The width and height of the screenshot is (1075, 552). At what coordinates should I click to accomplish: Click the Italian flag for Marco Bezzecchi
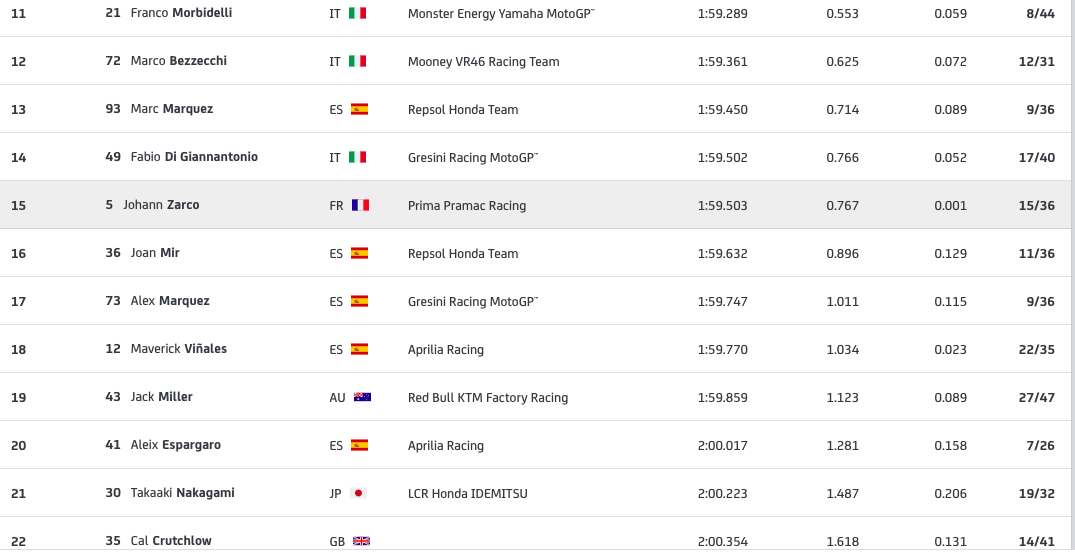tap(357, 61)
